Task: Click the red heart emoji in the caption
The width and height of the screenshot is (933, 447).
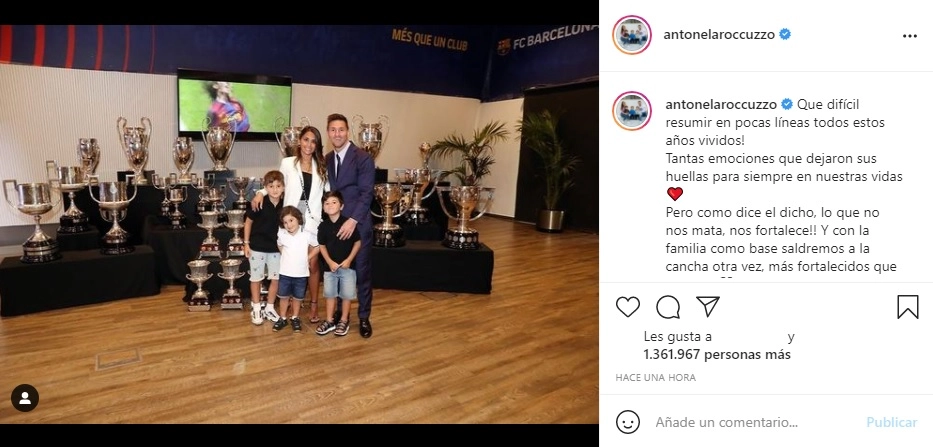Action: tap(675, 194)
